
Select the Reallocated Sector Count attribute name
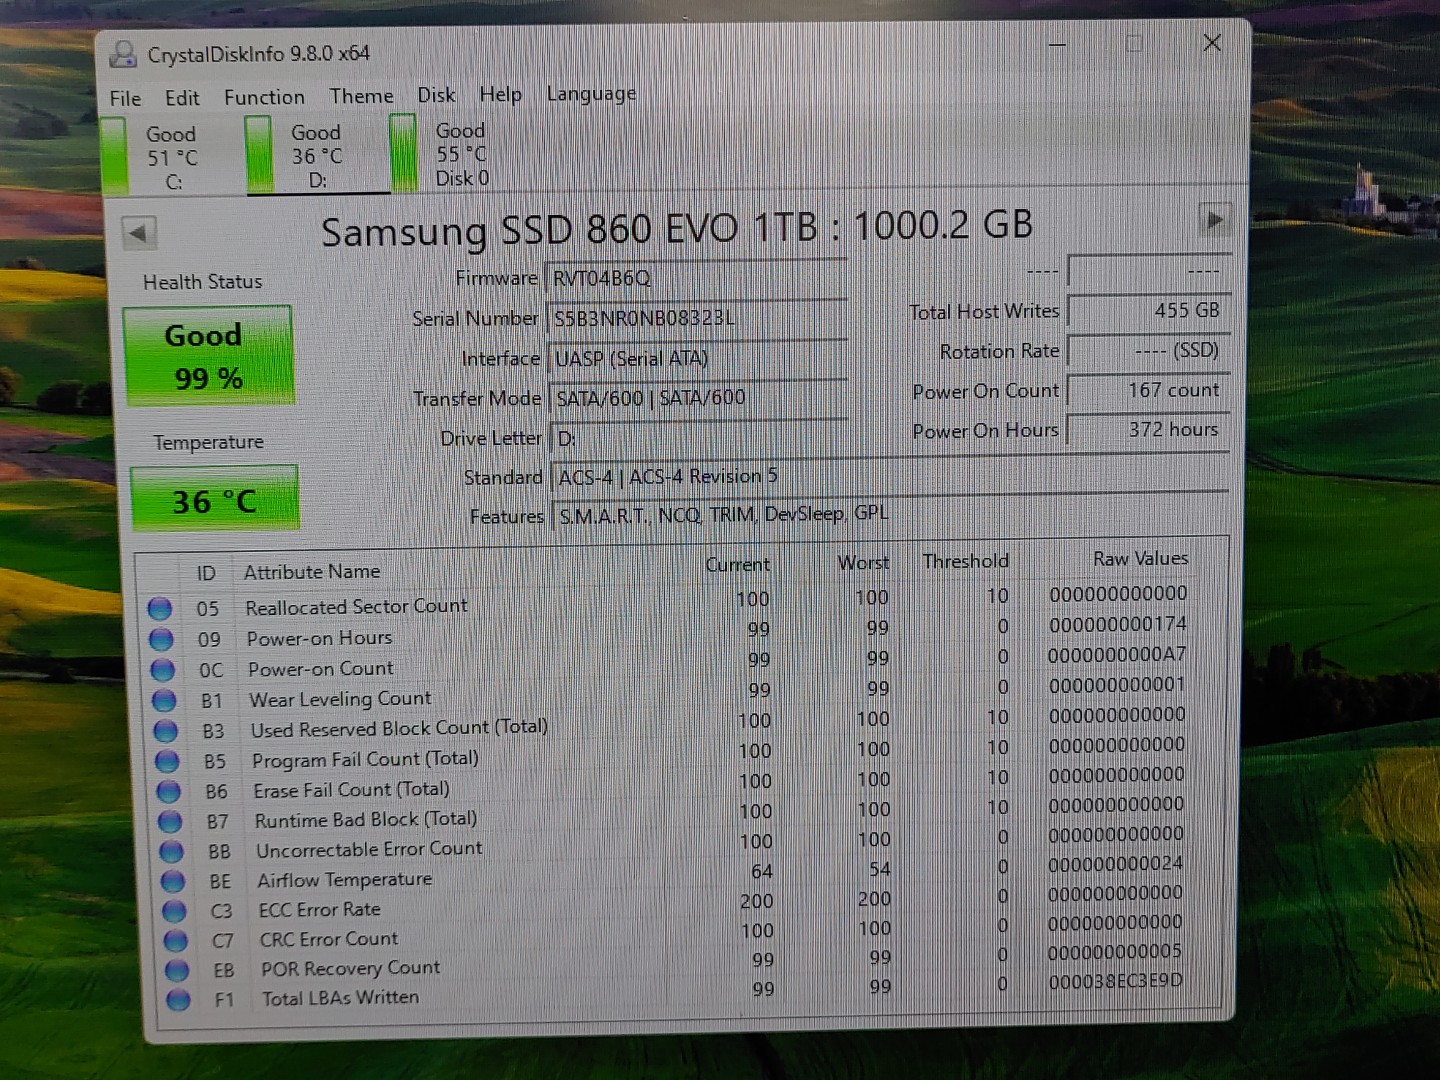click(356, 606)
